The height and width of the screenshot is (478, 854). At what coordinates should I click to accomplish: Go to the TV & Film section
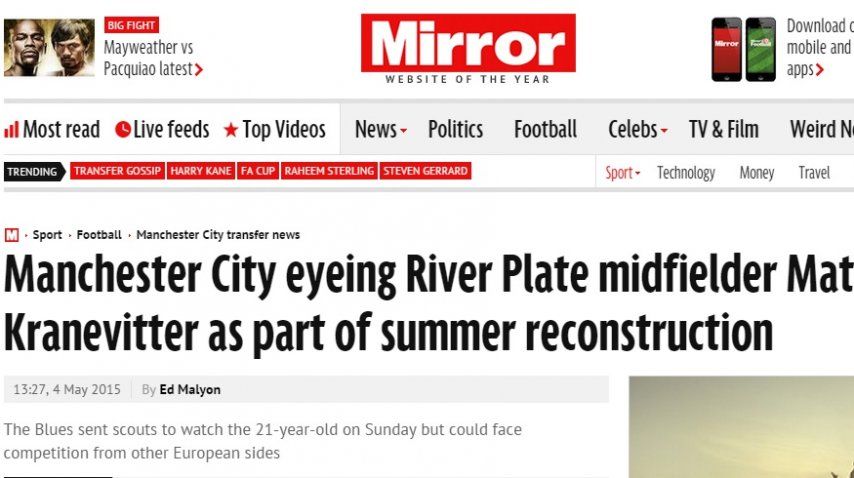[723, 130]
